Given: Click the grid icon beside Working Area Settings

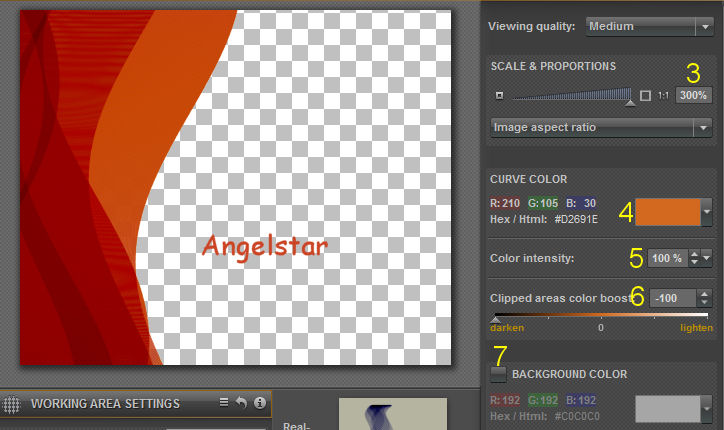Looking at the screenshot, I should pos(13,405).
